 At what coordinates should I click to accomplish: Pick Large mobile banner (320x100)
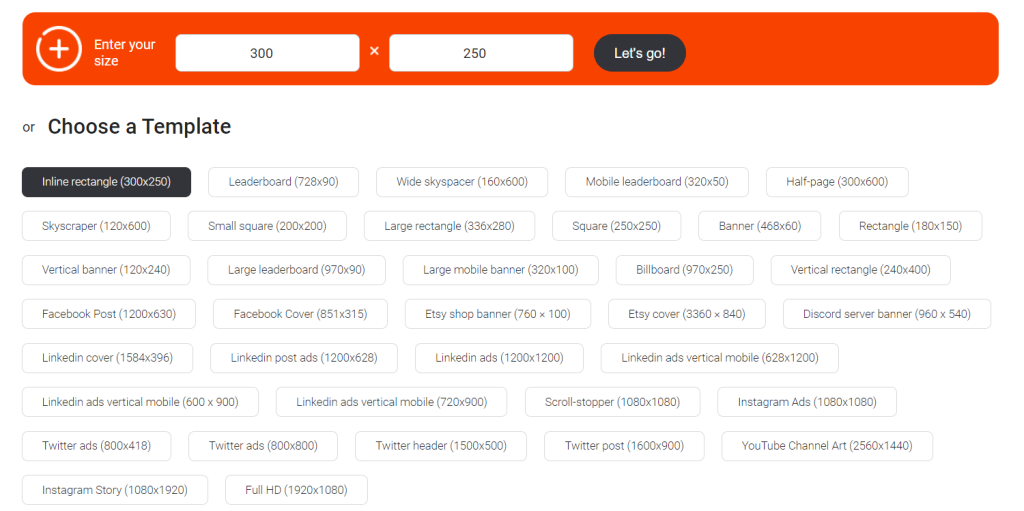pyautogui.click(x=501, y=270)
